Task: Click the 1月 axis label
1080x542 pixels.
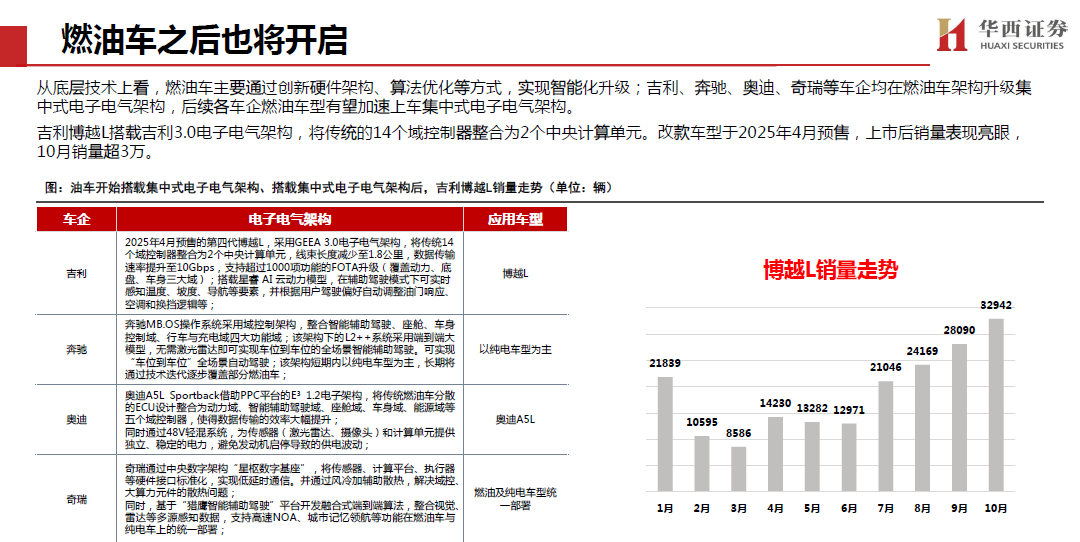Action: click(665, 508)
